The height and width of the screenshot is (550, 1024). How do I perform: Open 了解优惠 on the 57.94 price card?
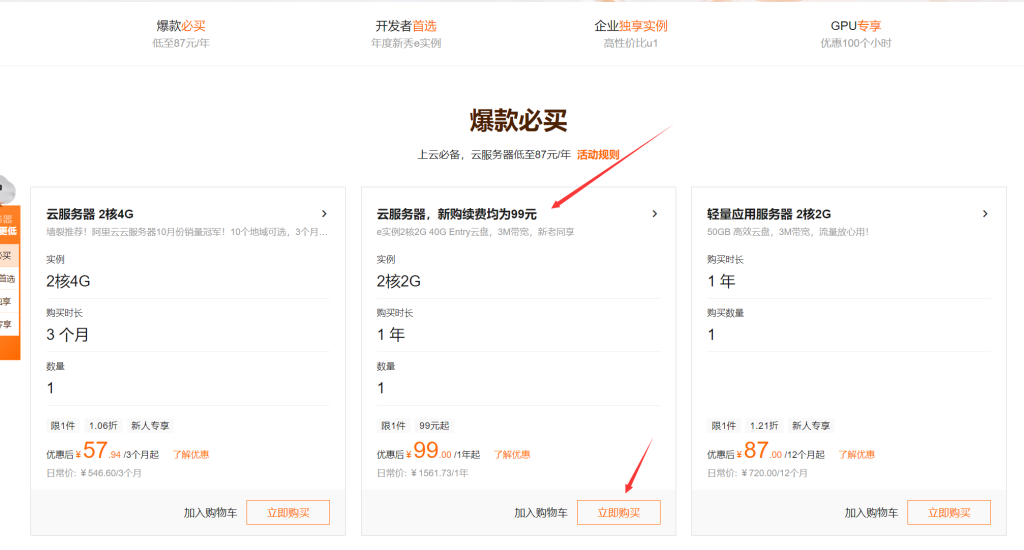pos(191,455)
